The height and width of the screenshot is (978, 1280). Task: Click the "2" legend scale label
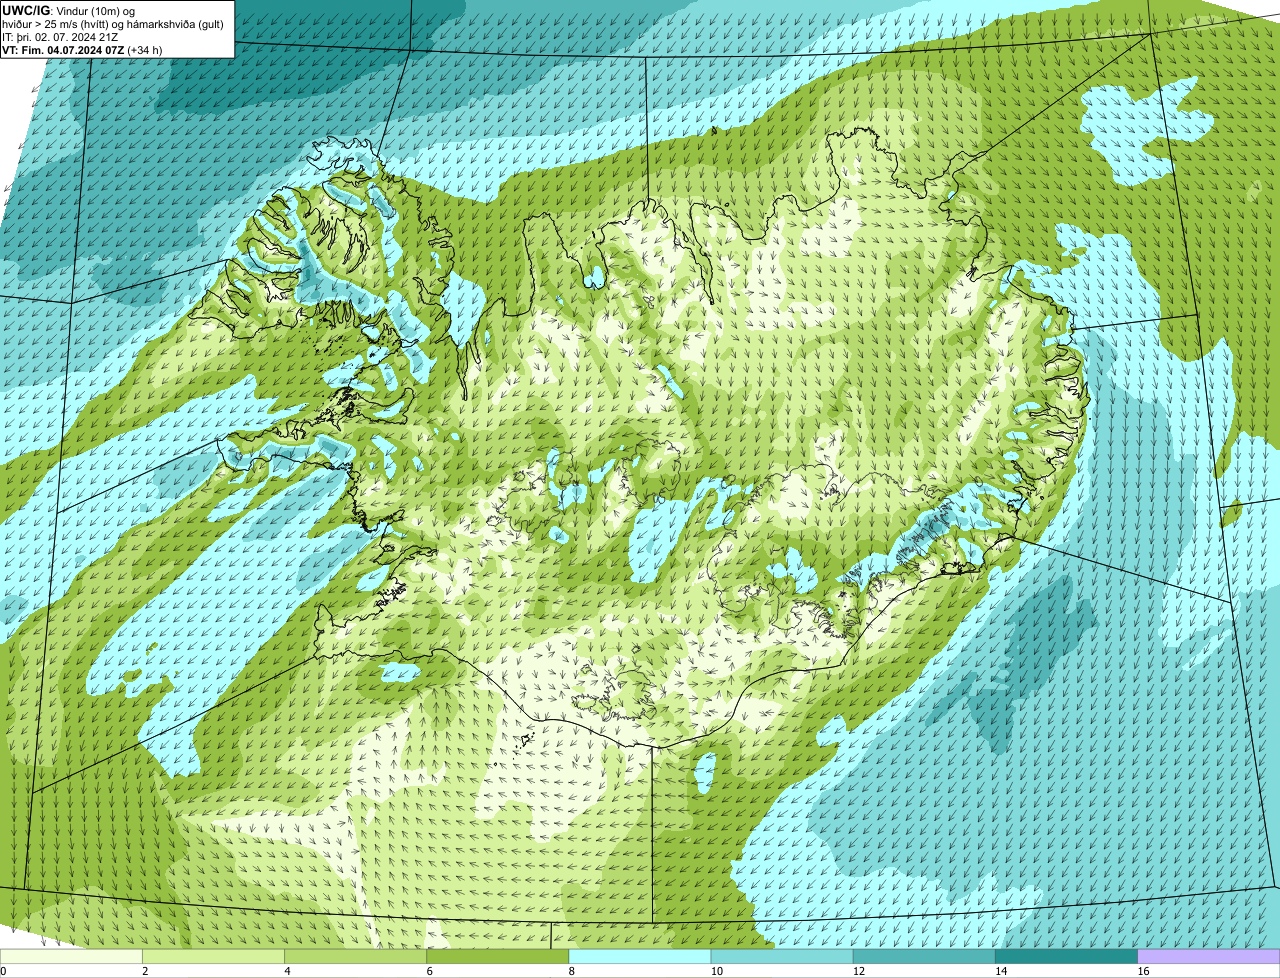coord(145,971)
